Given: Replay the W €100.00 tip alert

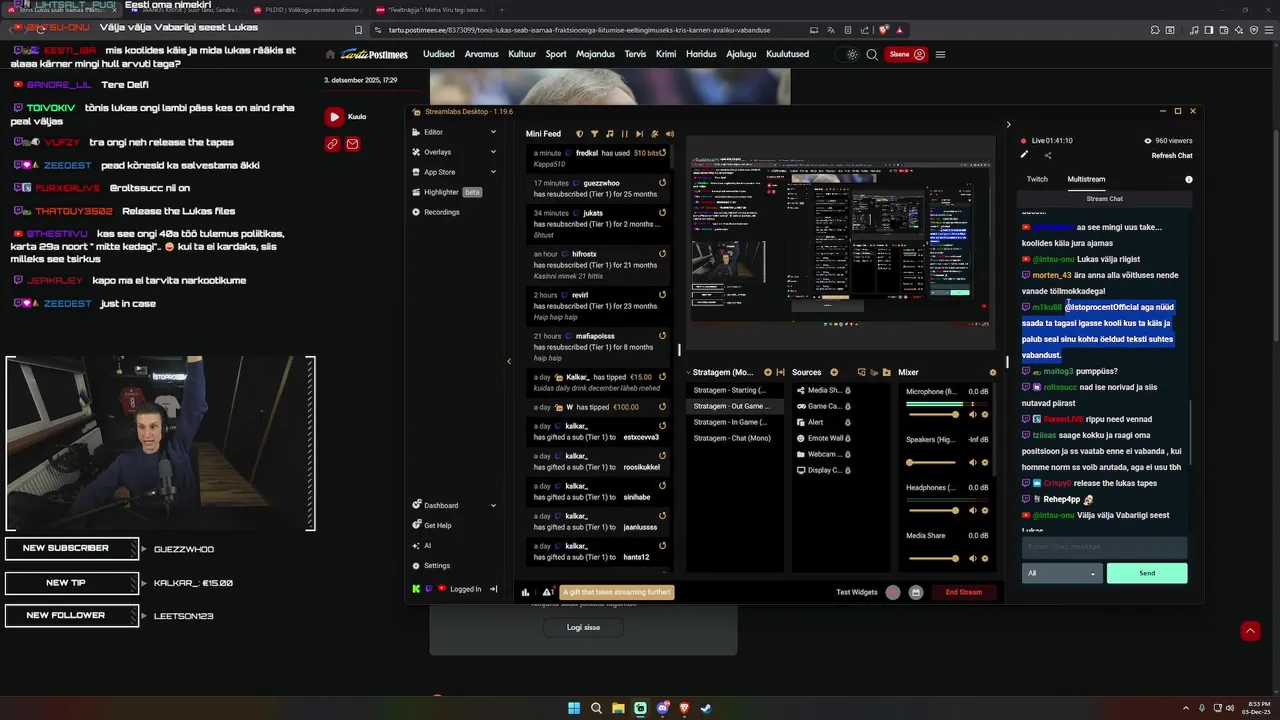Looking at the screenshot, I should 662,407.
